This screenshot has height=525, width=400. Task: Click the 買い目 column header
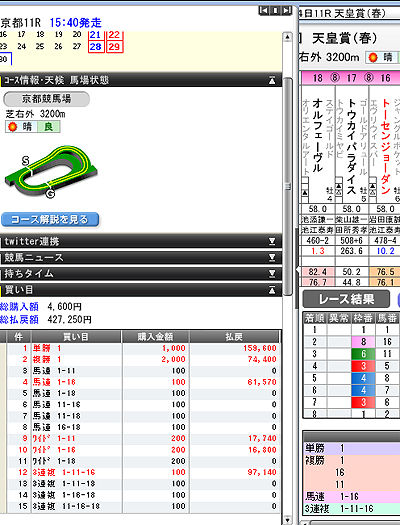click(x=76, y=337)
